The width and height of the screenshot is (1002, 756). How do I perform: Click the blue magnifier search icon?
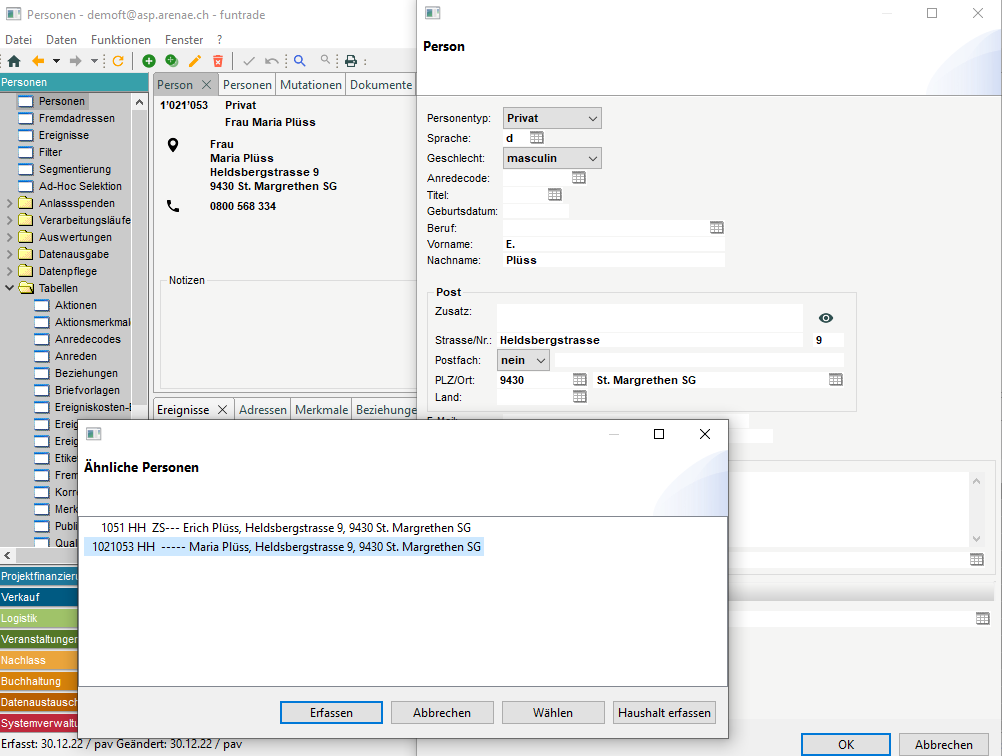tap(299, 61)
